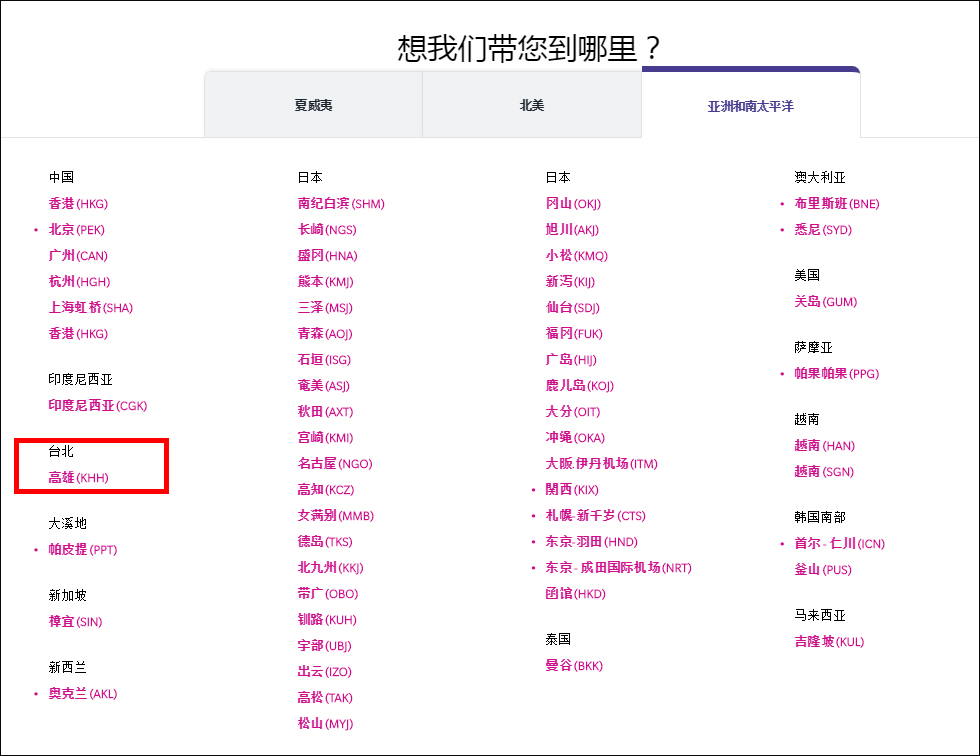
Task: Open 南纪白滨 (SHM) in Japan
Action: [338, 203]
